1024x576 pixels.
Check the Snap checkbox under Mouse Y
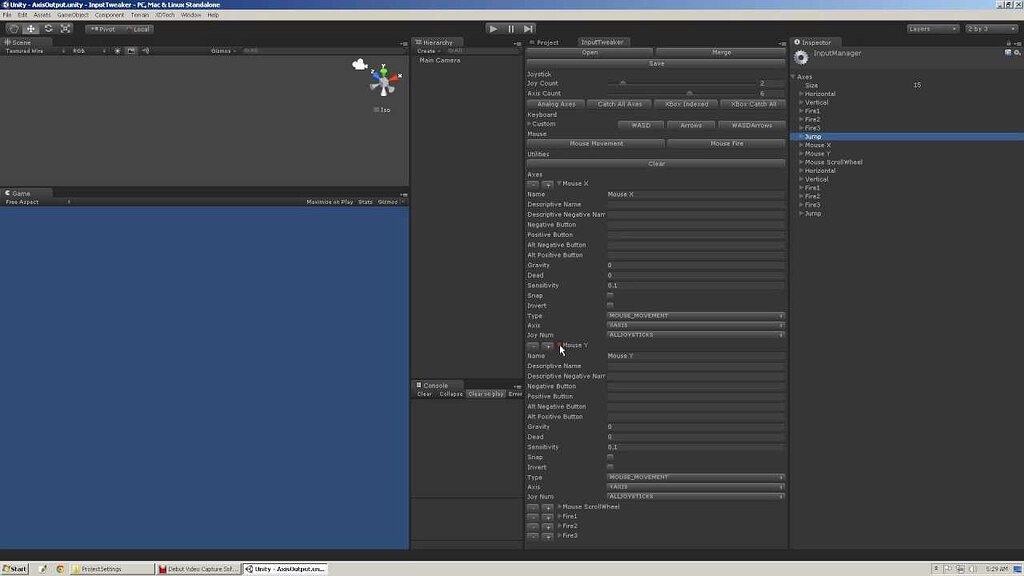click(x=610, y=457)
